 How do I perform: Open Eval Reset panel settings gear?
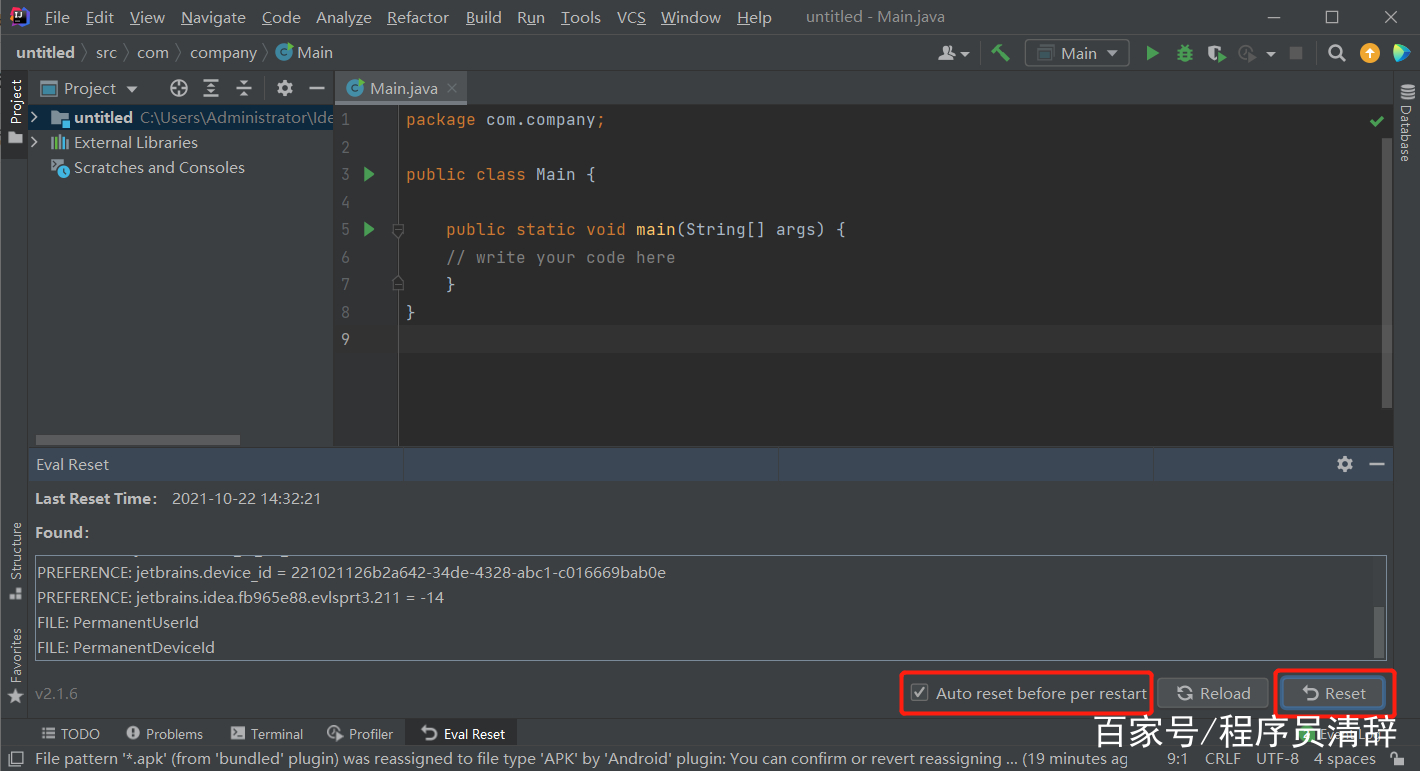tap(1345, 464)
